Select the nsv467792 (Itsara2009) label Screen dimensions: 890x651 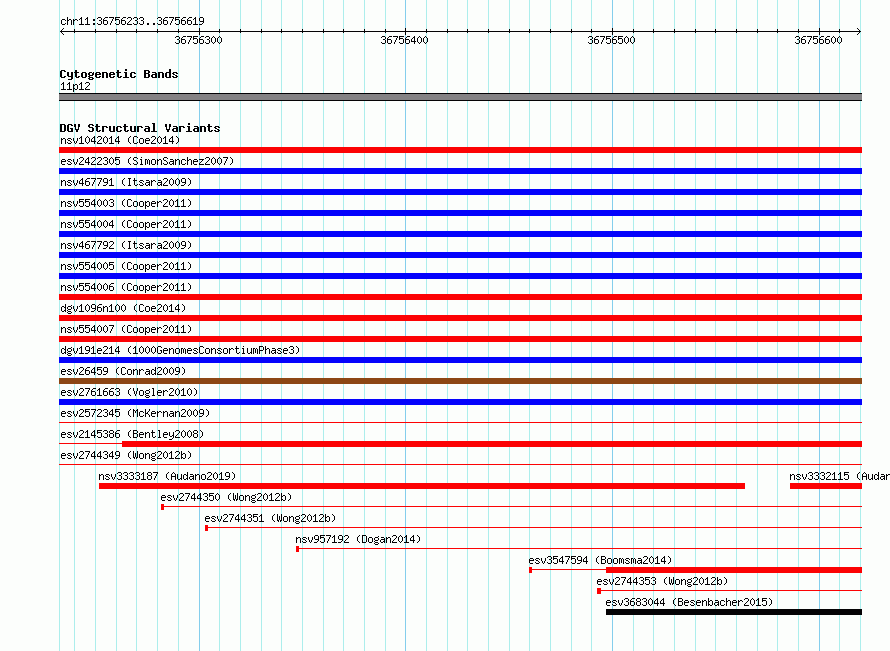(126, 245)
